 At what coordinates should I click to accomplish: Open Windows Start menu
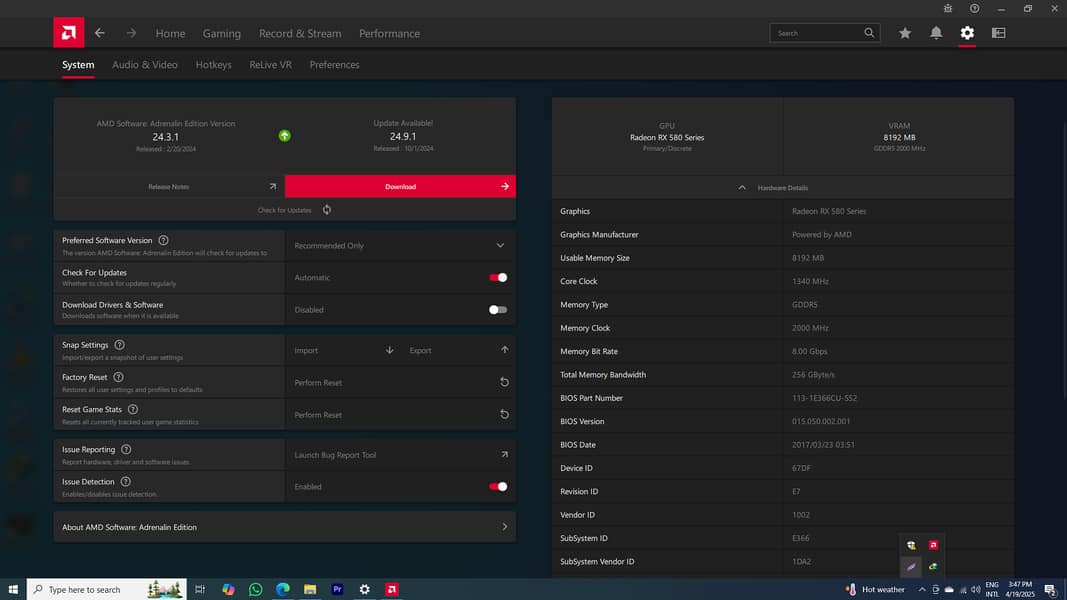[x=13, y=589]
